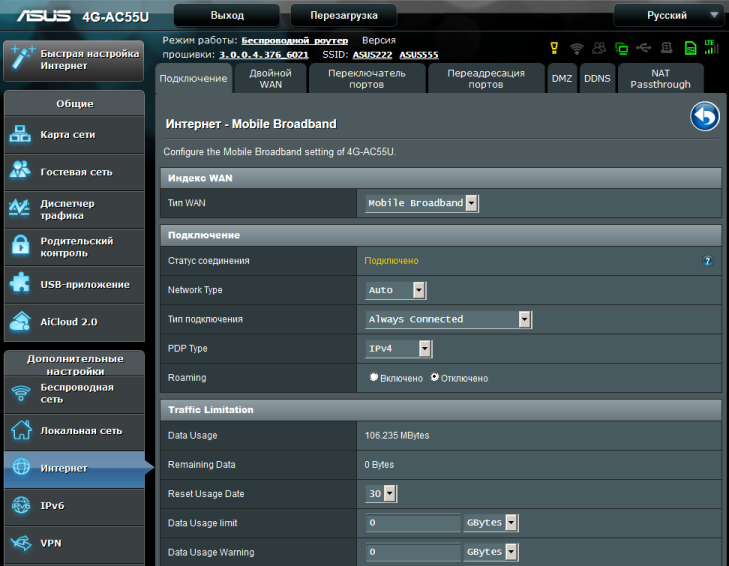This screenshot has height=566, width=729.
Task: Switch to the NAT Passthrough tab
Action: (660, 79)
